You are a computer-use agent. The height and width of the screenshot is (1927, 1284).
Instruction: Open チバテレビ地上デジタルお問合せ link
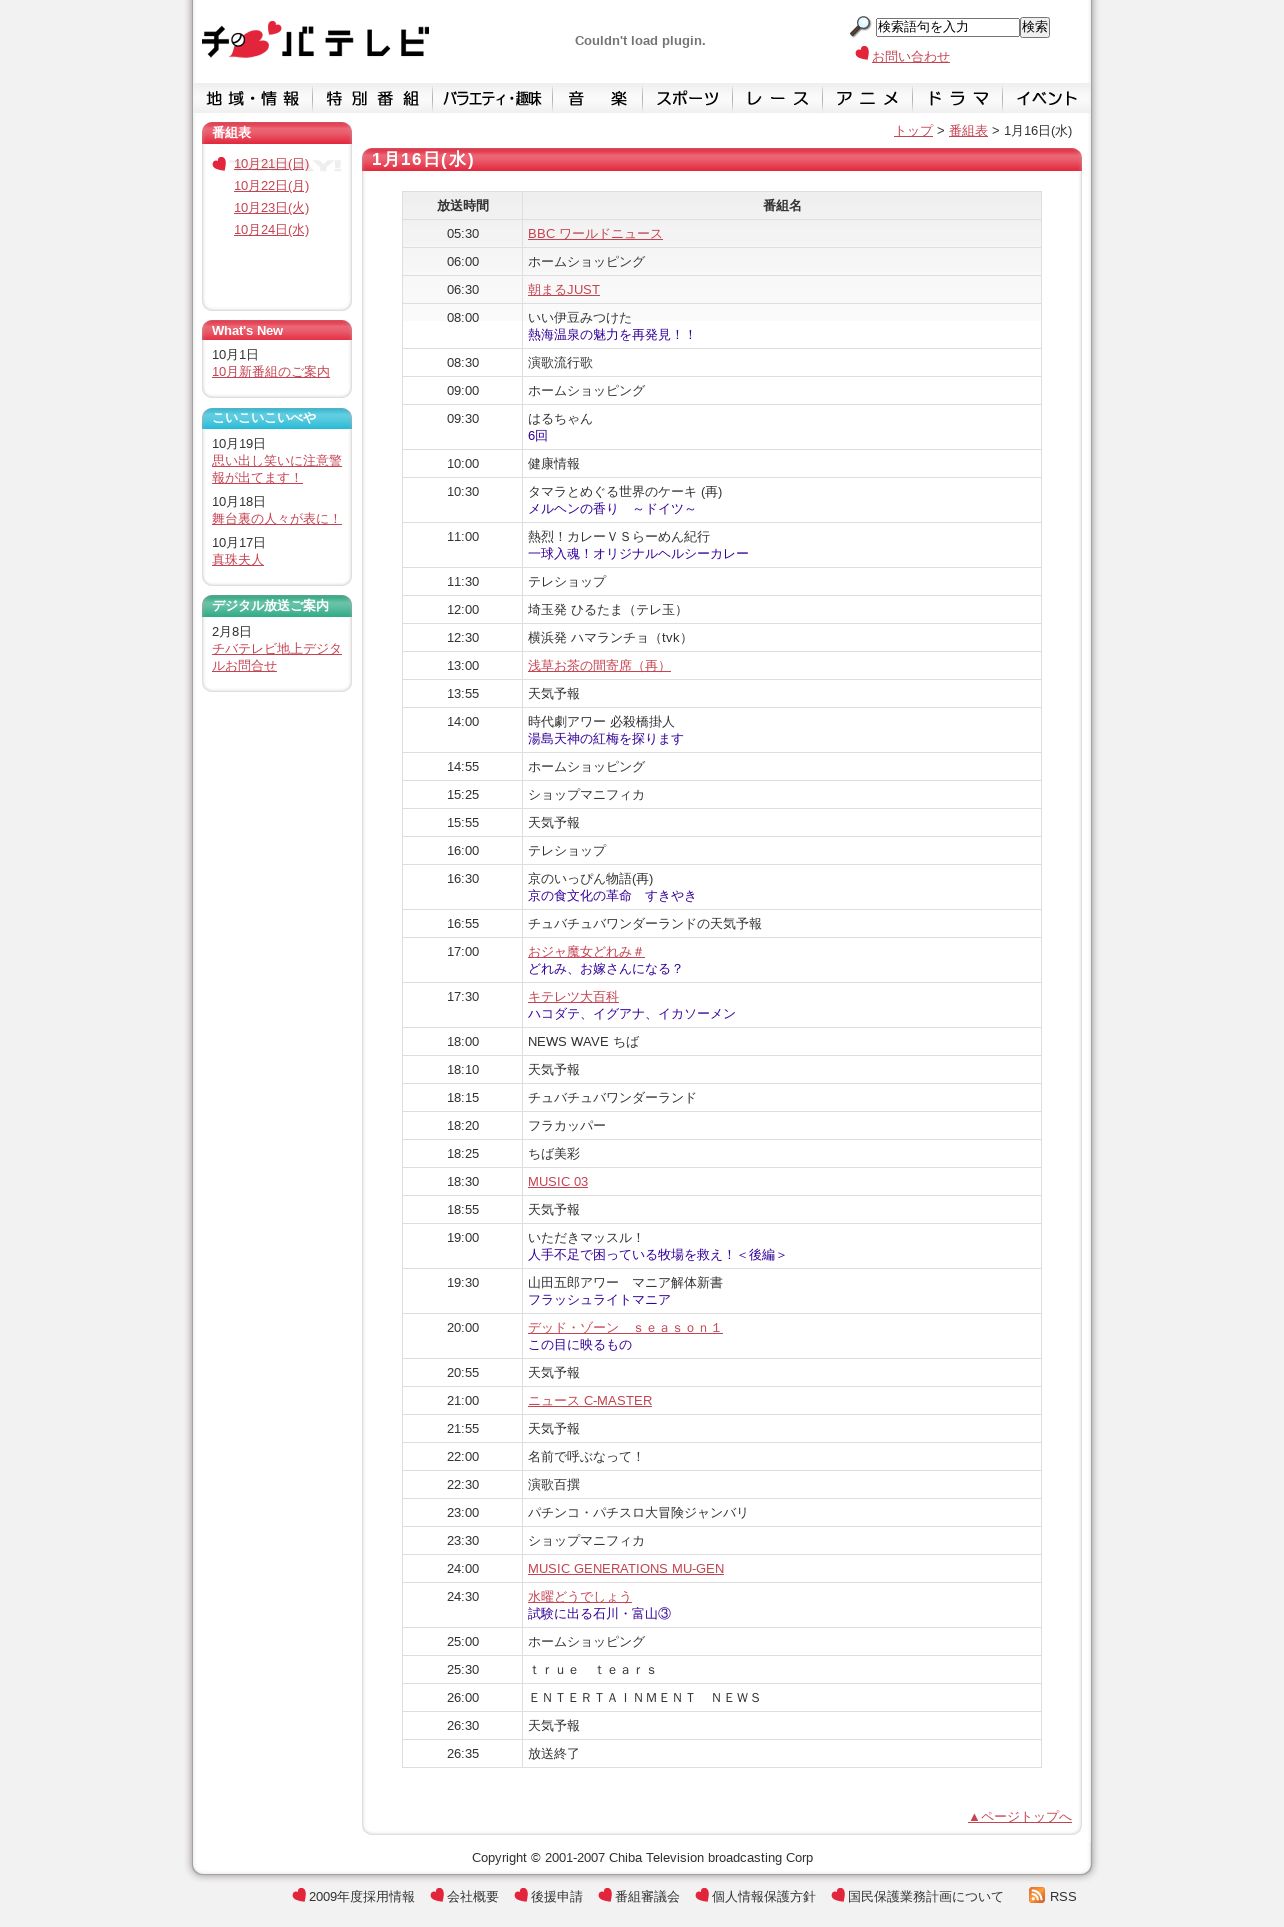(x=277, y=657)
